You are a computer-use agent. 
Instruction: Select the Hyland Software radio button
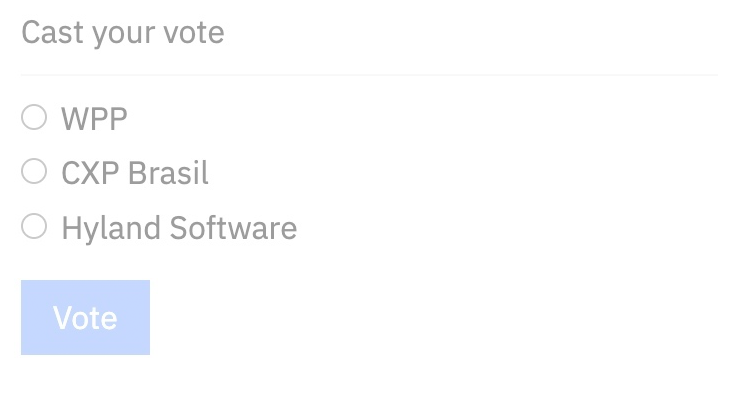34,226
